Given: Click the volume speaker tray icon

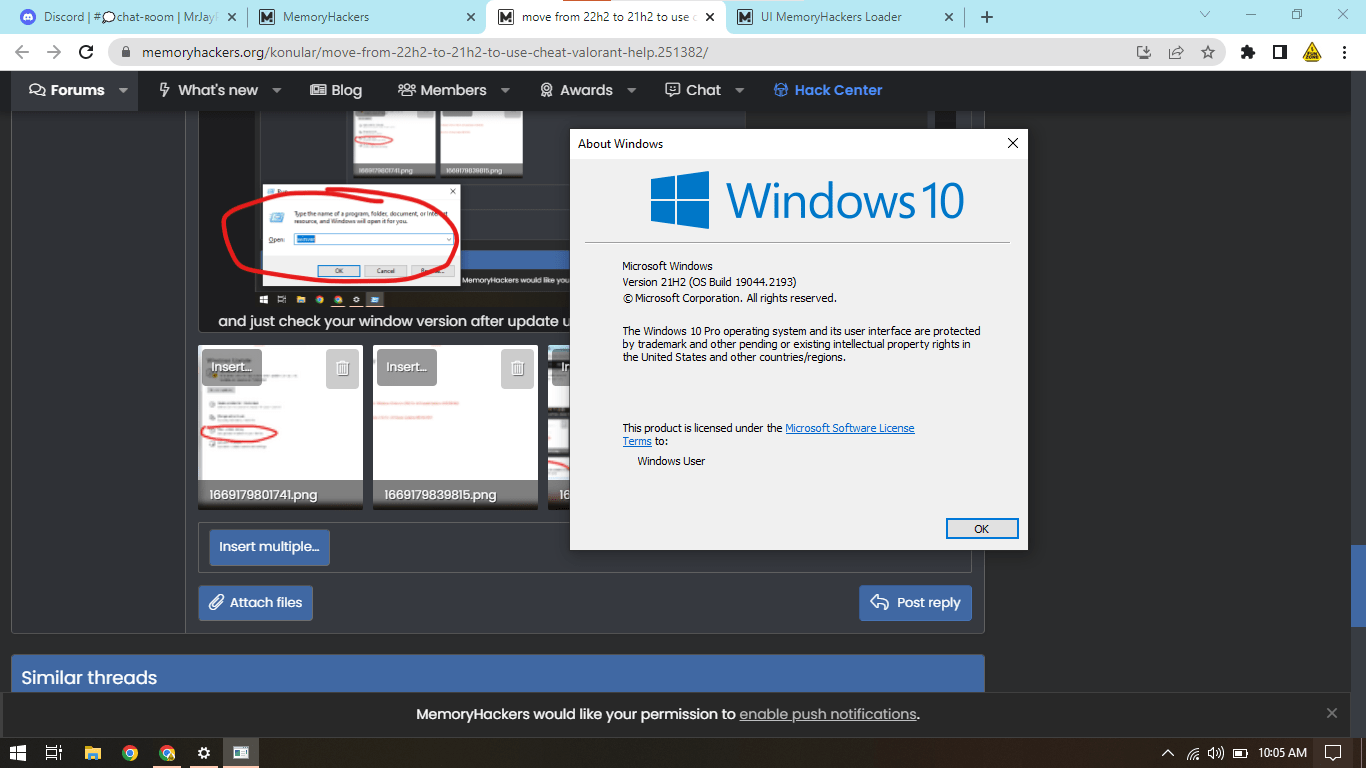Looking at the screenshot, I should pos(1216,753).
